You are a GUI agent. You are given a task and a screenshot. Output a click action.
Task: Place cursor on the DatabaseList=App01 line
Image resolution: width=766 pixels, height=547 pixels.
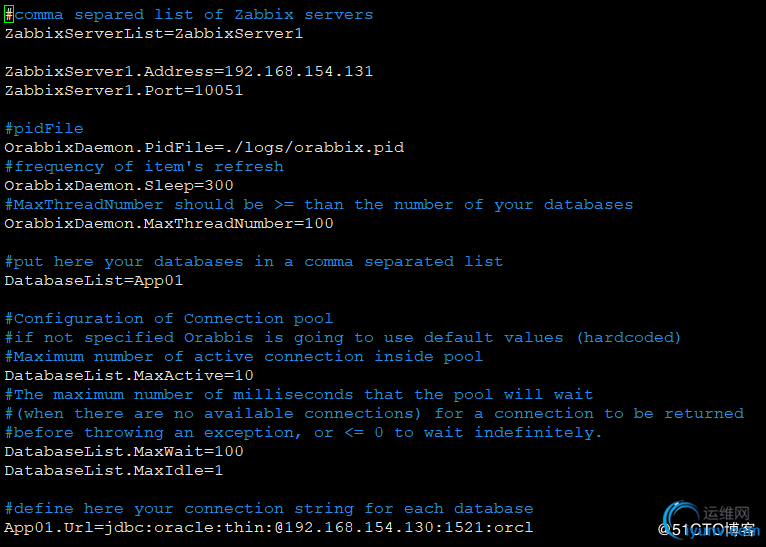(93, 281)
